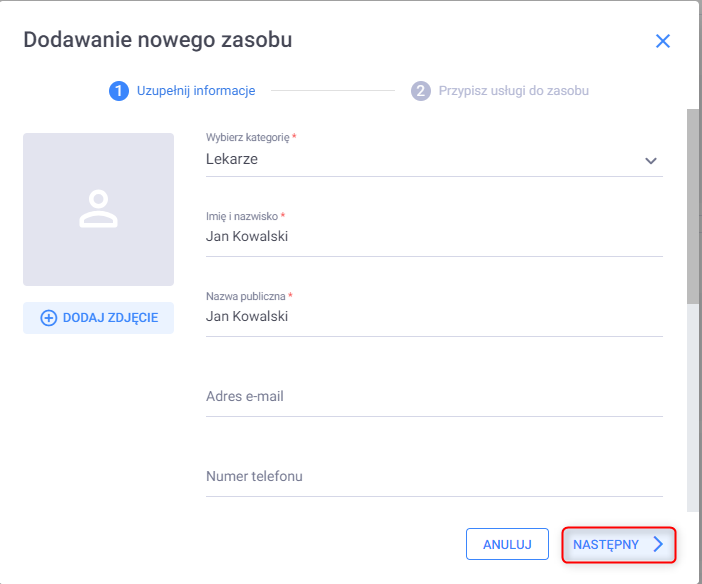The height and width of the screenshot is (584, 702).
Task: Open the Wybierz kategorię field showing Lekarze
Action: [x=420, y=159]
